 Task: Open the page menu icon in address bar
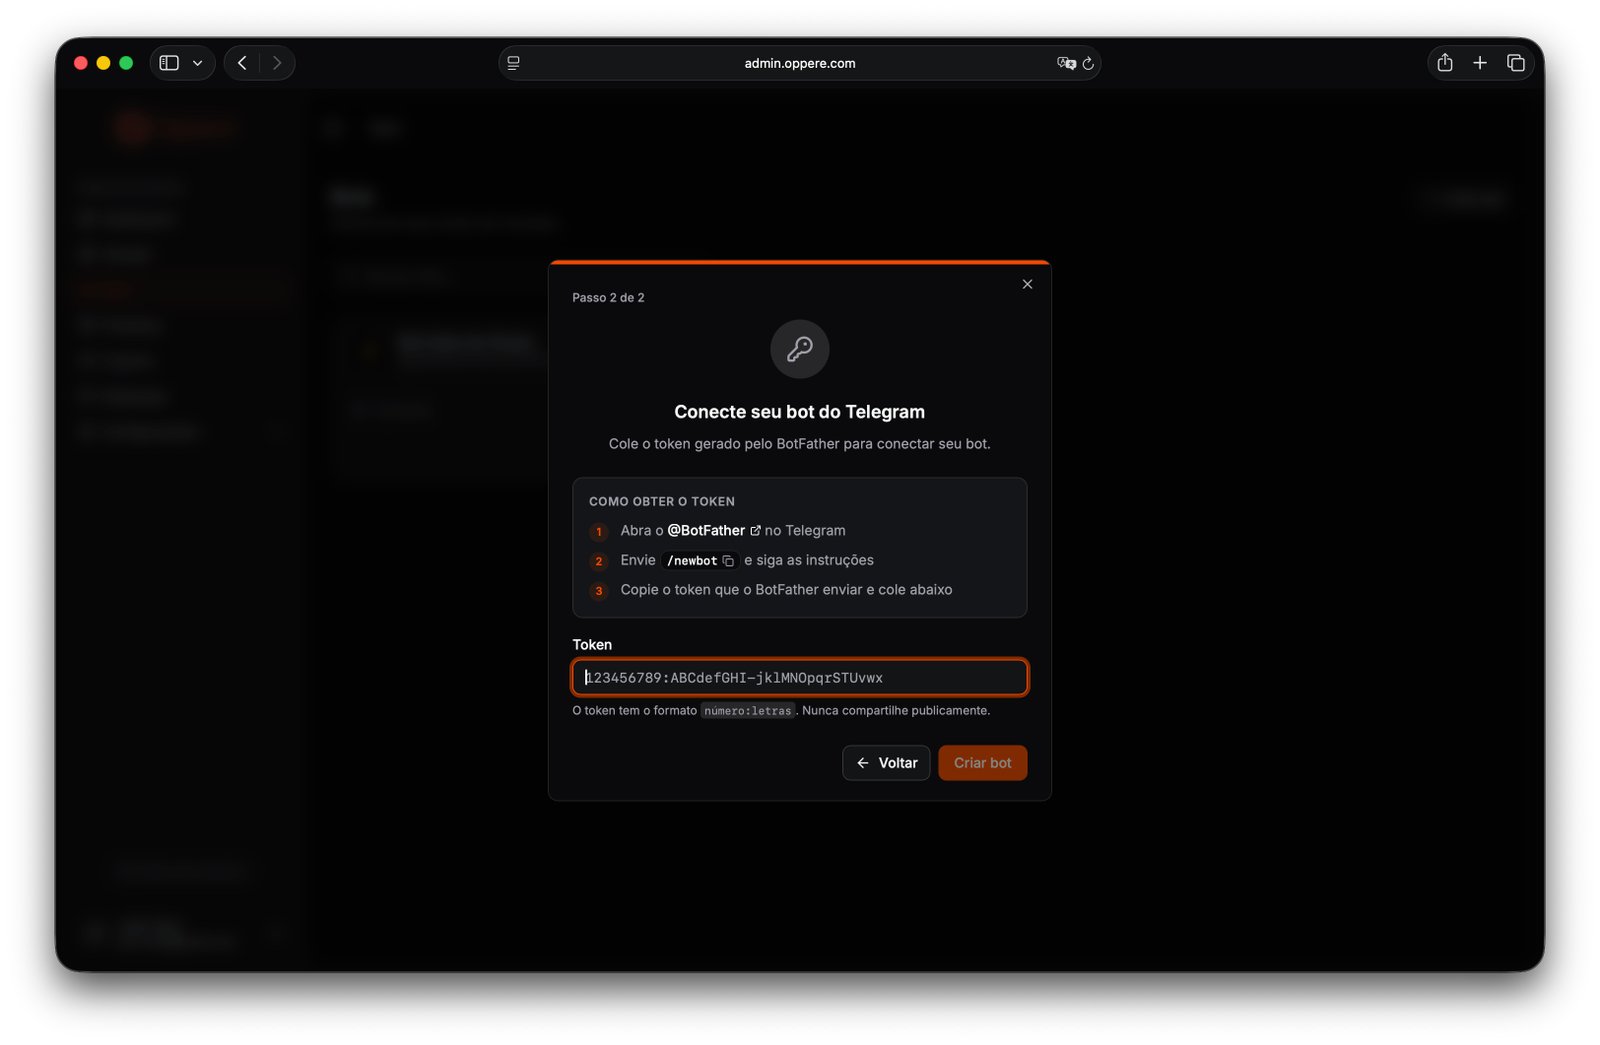pyautogui.click(x=513, y=63)
